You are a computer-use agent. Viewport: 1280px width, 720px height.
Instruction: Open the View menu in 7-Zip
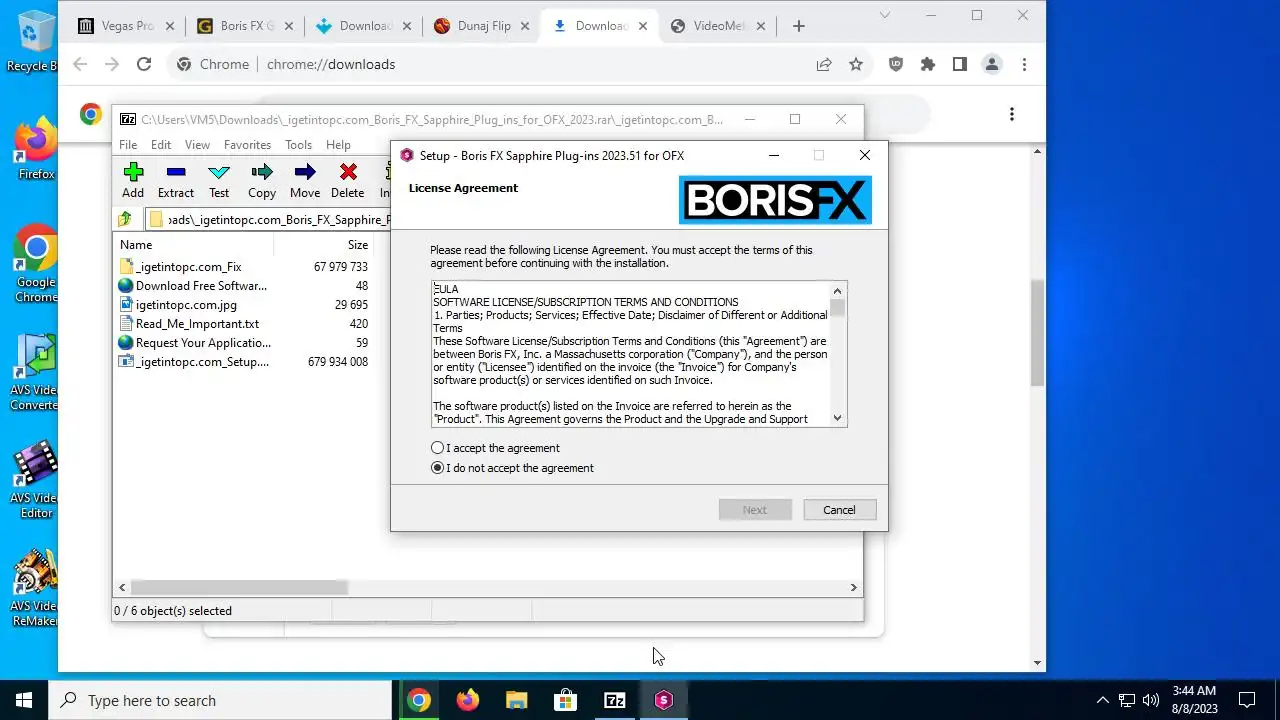197,145
